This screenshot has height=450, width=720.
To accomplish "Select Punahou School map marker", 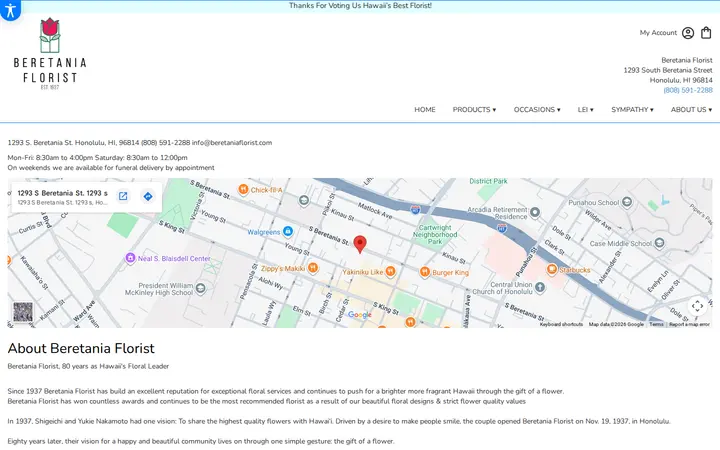I will pos(627,202).
